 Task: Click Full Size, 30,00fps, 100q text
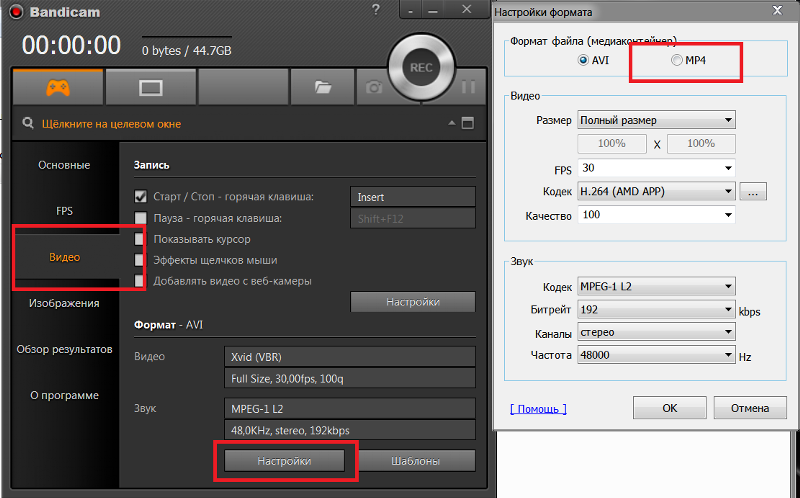[287, 379]
